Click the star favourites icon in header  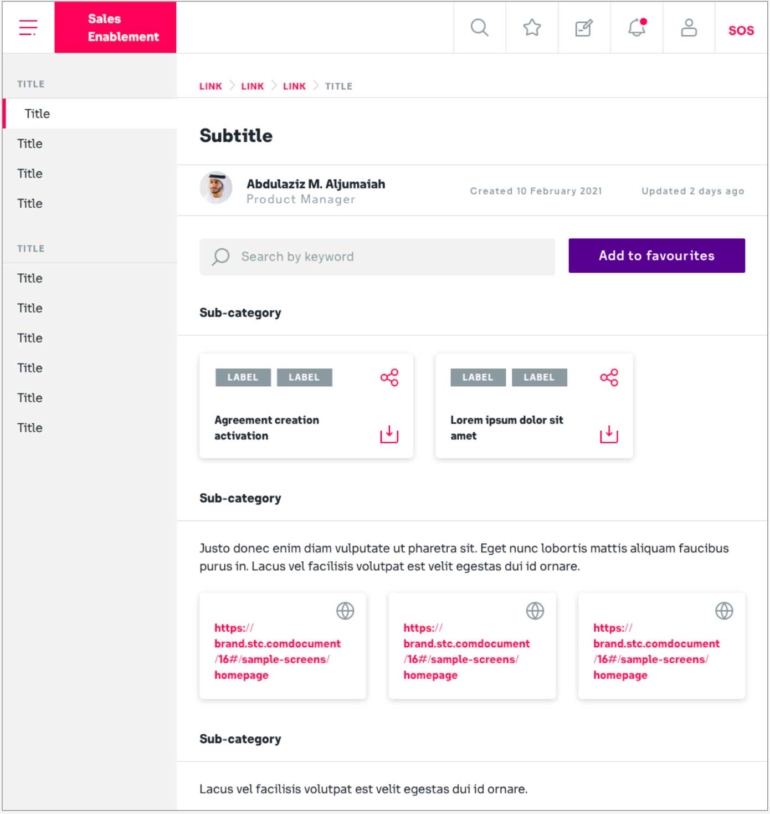(532, 28)
